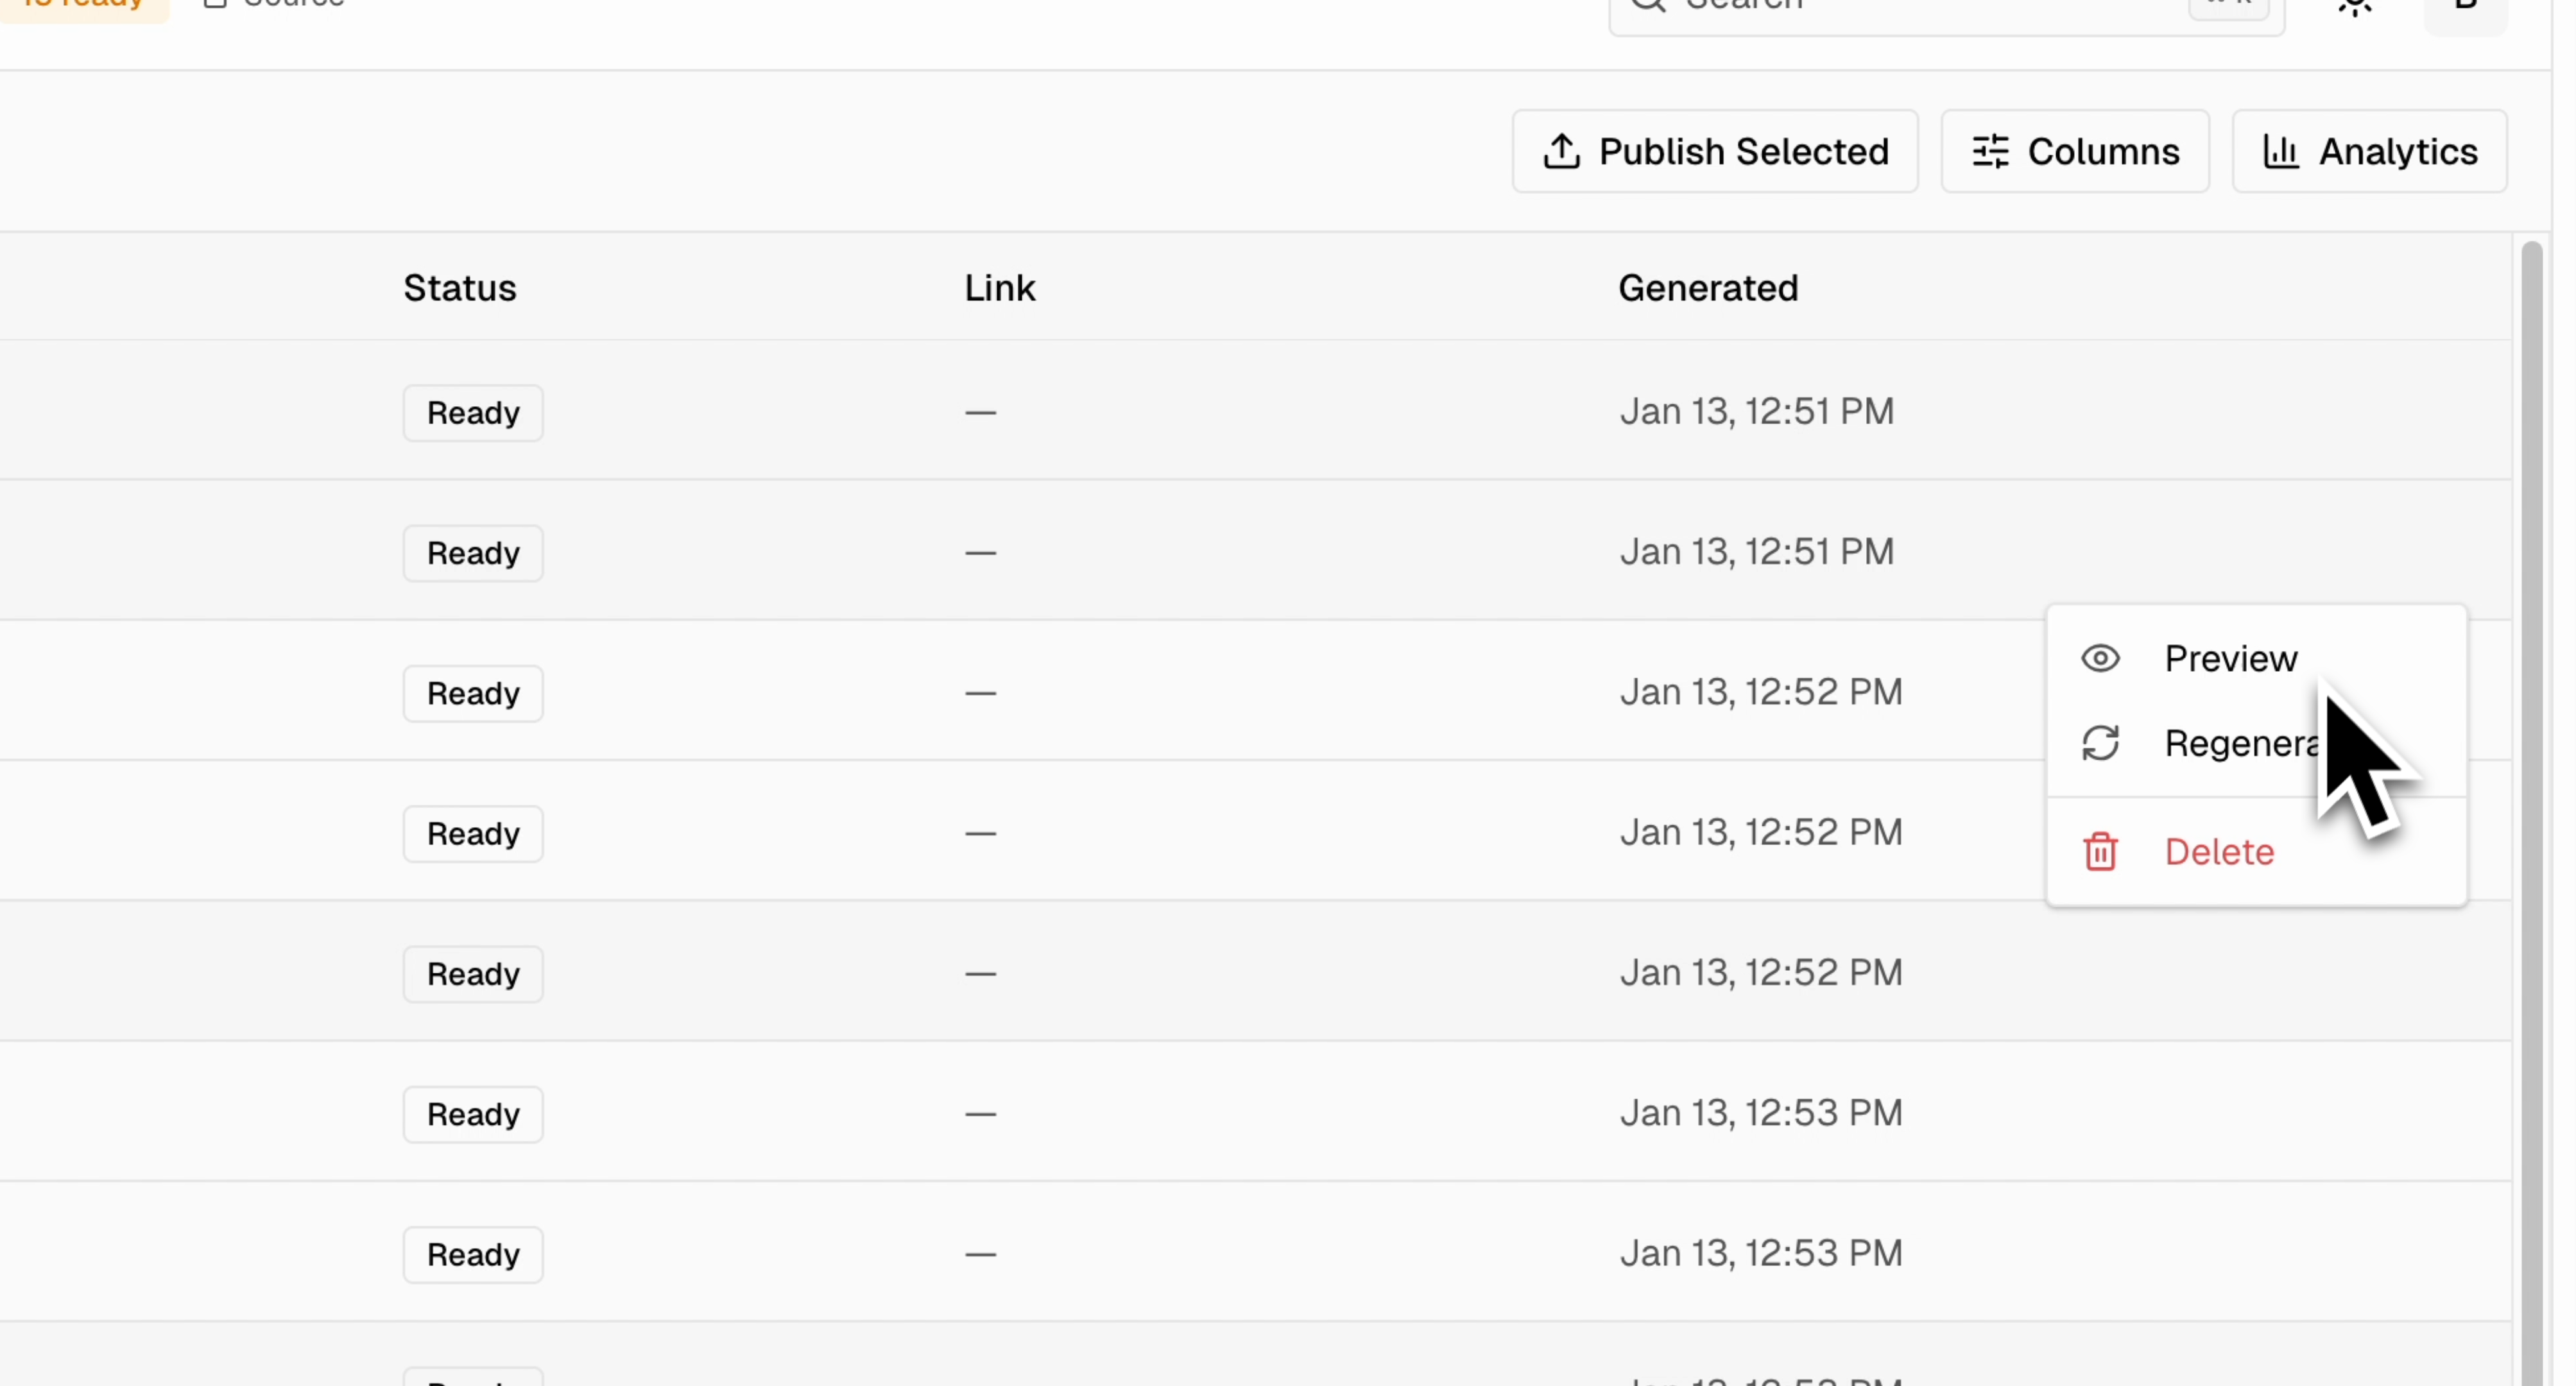Screen dimensions: 2576x1386
Task: Click the sliders icon next to Columns
Action: point(1990,152)
